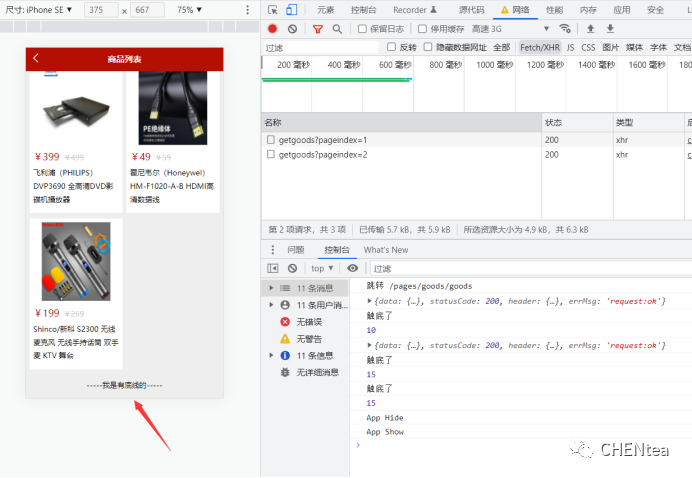Image resolution: width=692 pixels, height=478 pixels.
Task: Open the '源代码' Sources tab
Action: 471,10
